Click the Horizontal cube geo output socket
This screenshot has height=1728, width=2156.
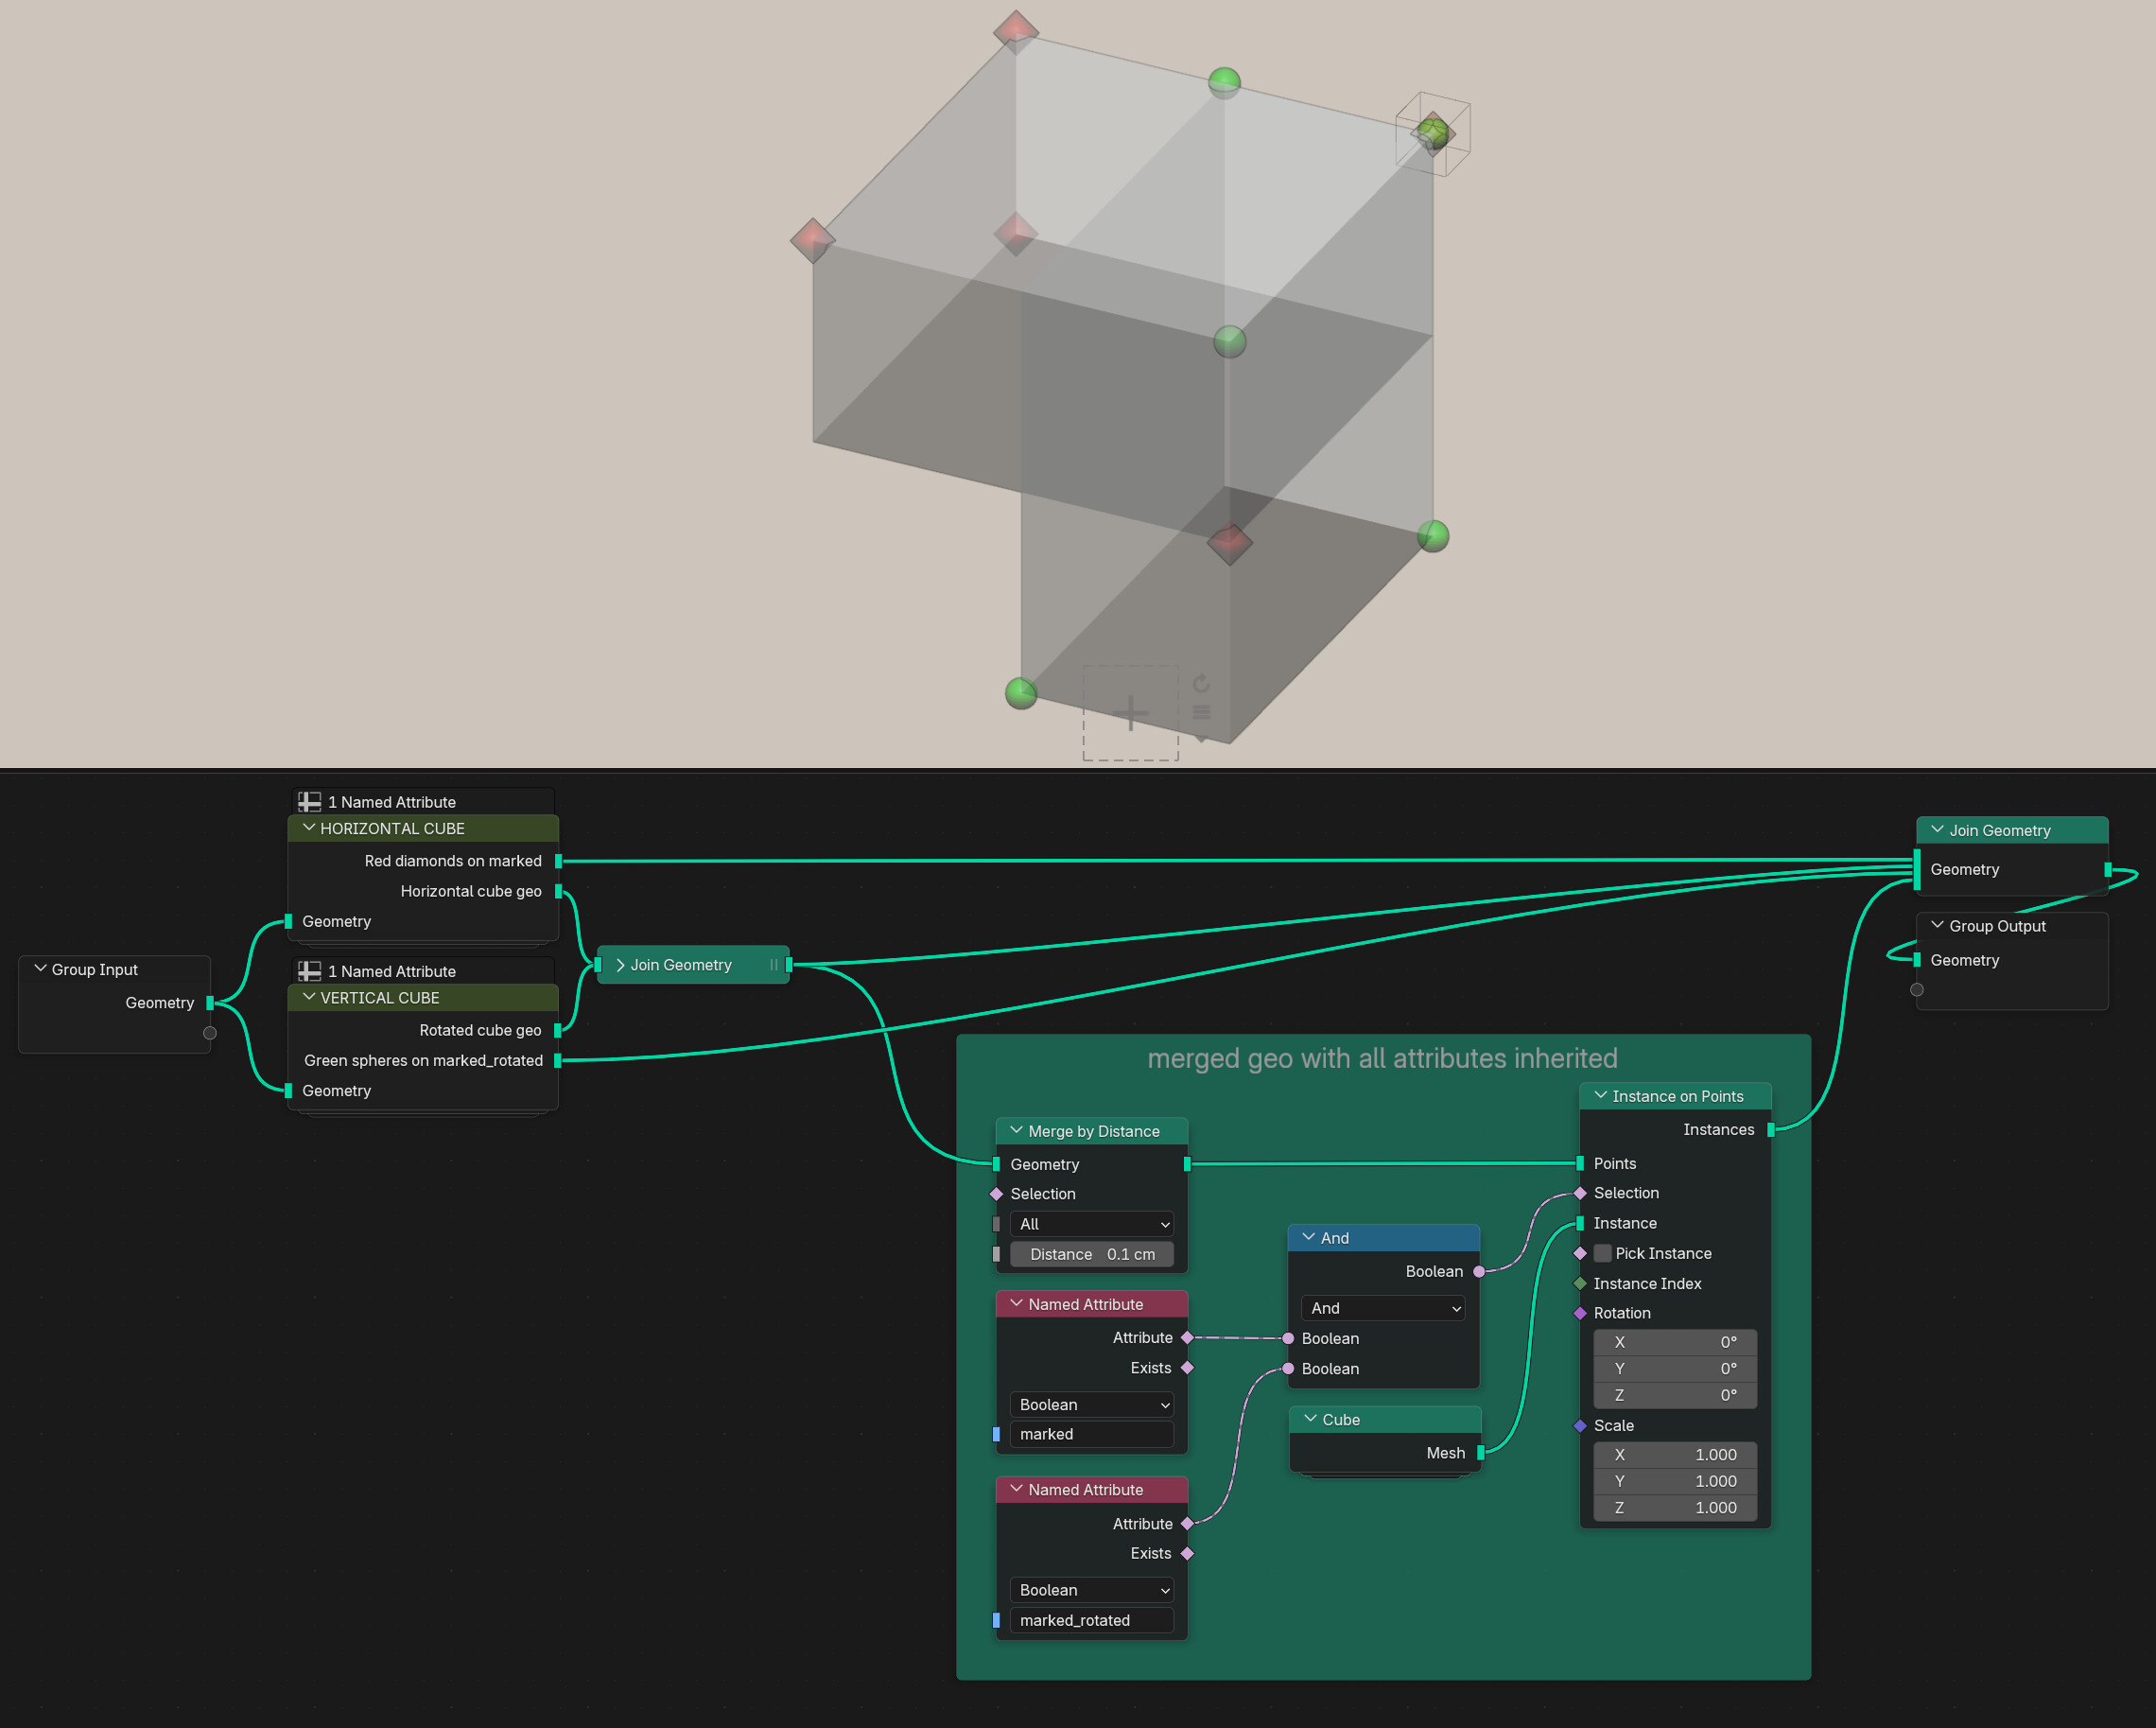tap(558, 891)
